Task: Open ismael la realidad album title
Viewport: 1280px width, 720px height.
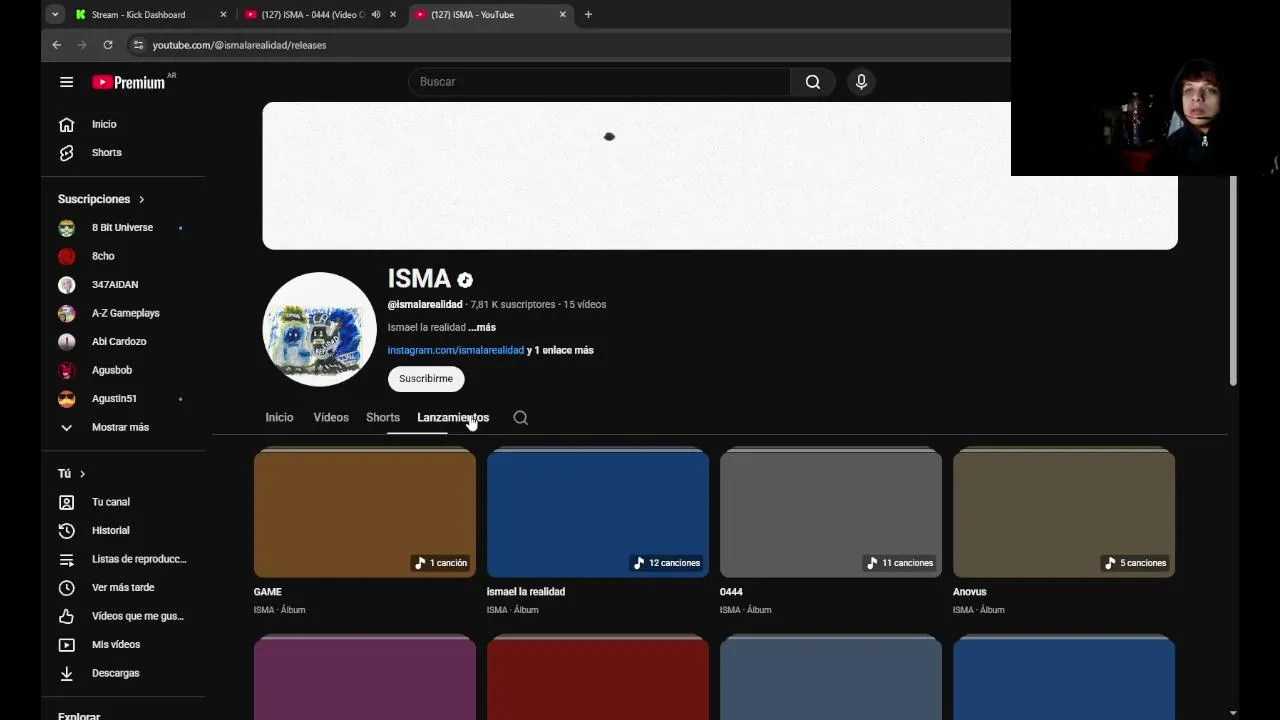Action: (526, 592)
